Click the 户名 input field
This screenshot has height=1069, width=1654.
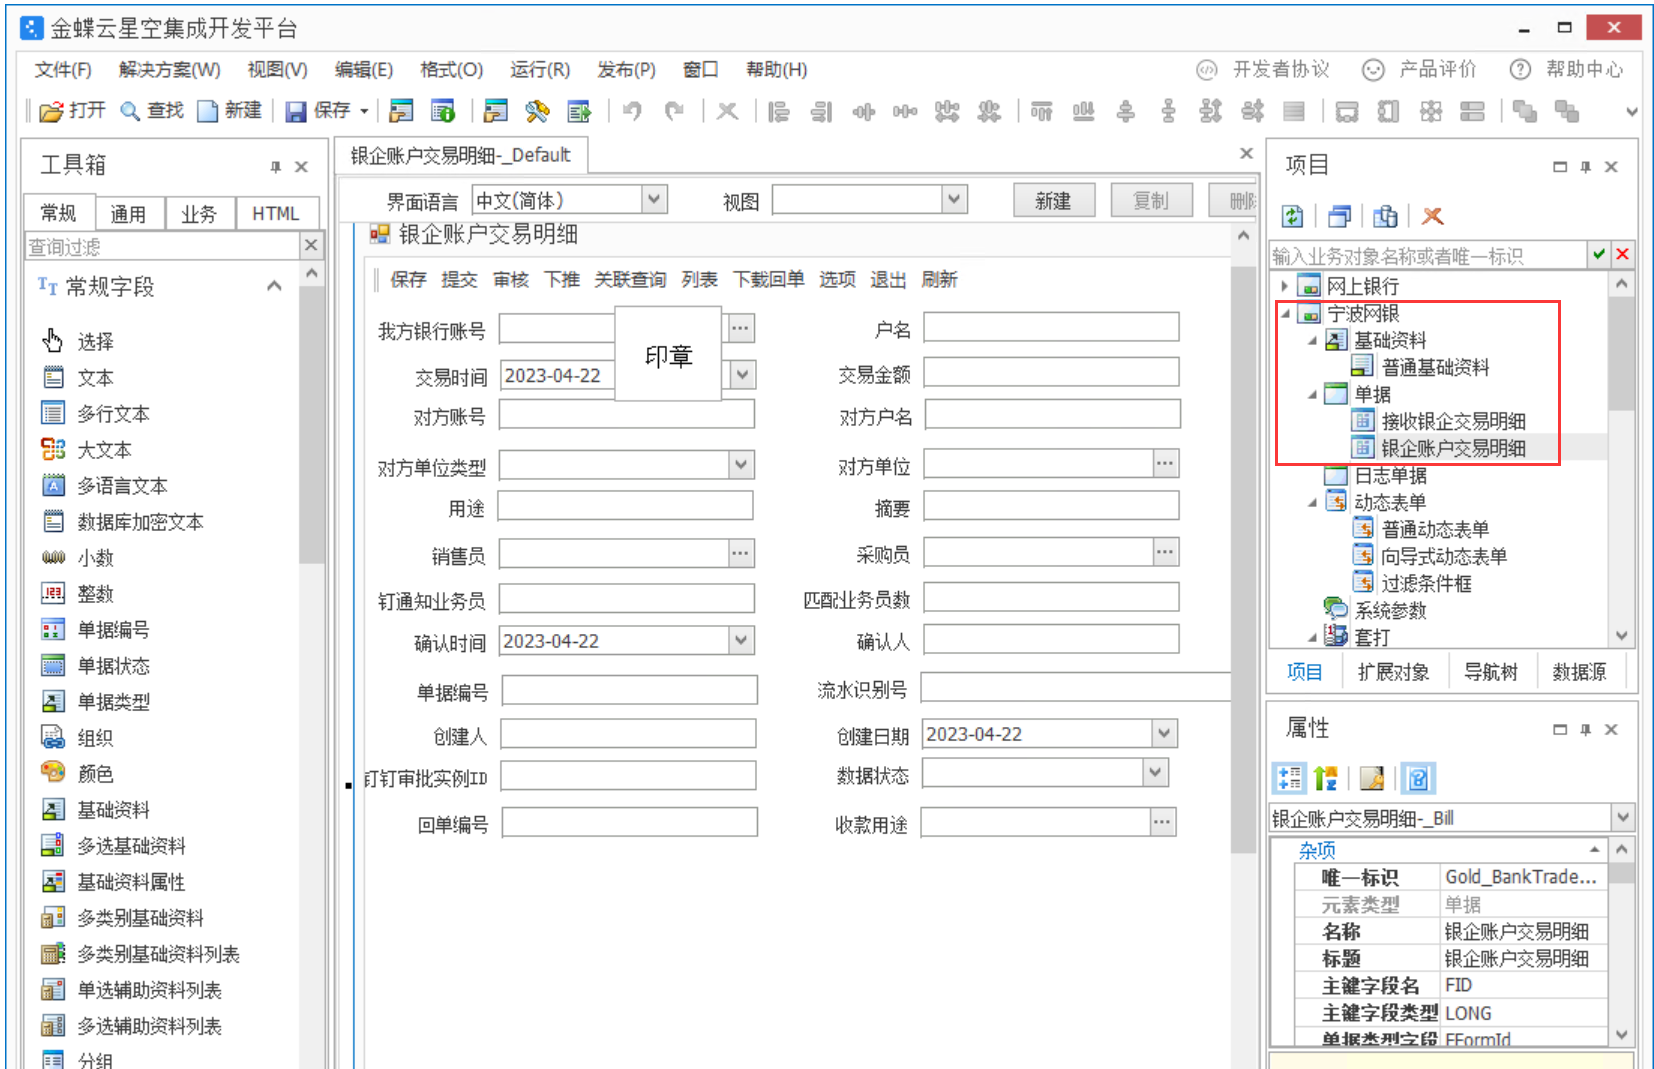[1051, 328]
